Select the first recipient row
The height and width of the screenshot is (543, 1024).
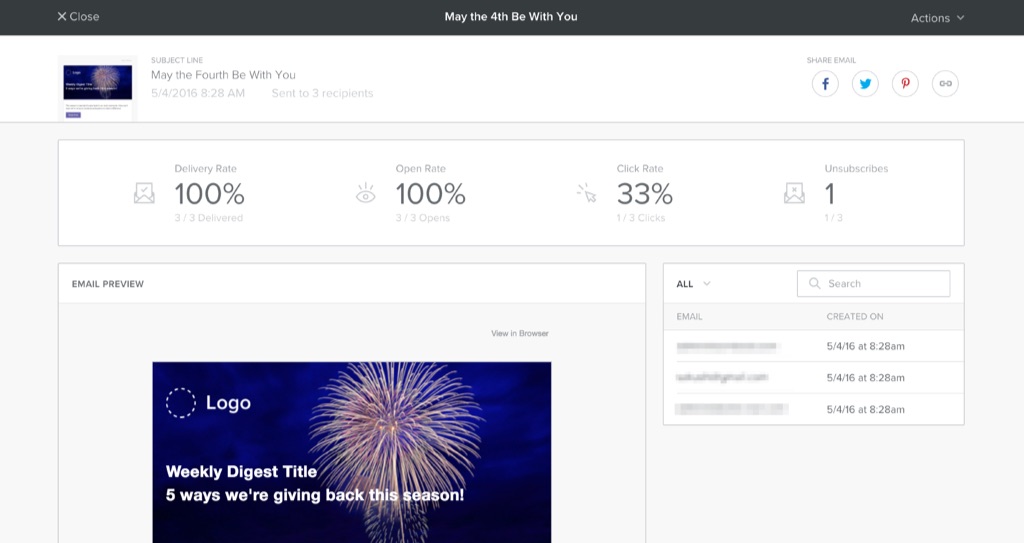[814, 346]
